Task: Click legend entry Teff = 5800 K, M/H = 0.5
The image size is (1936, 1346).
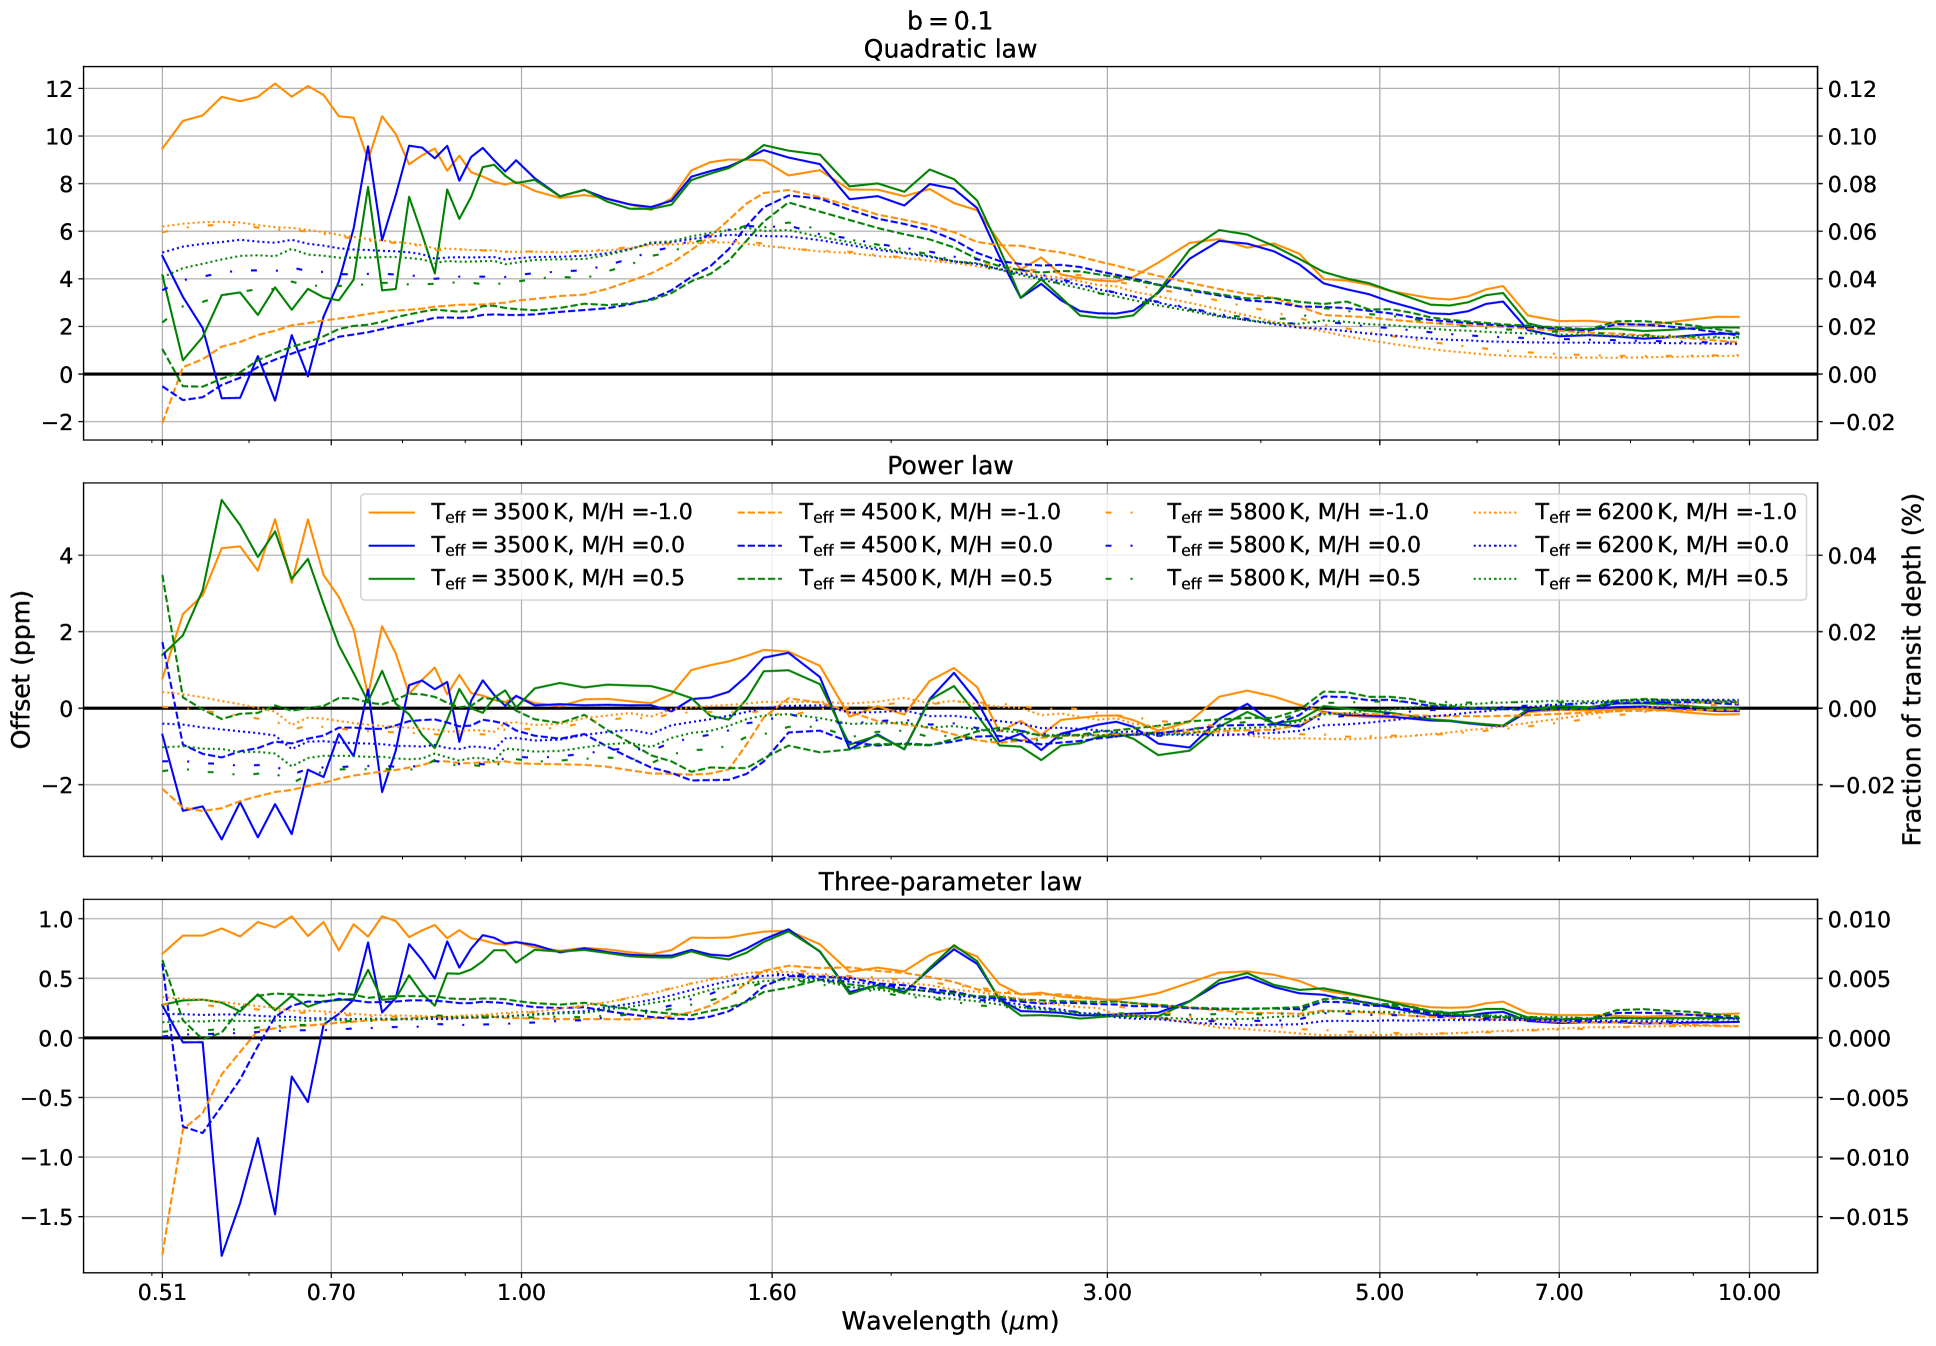Action: (1293, 578)
